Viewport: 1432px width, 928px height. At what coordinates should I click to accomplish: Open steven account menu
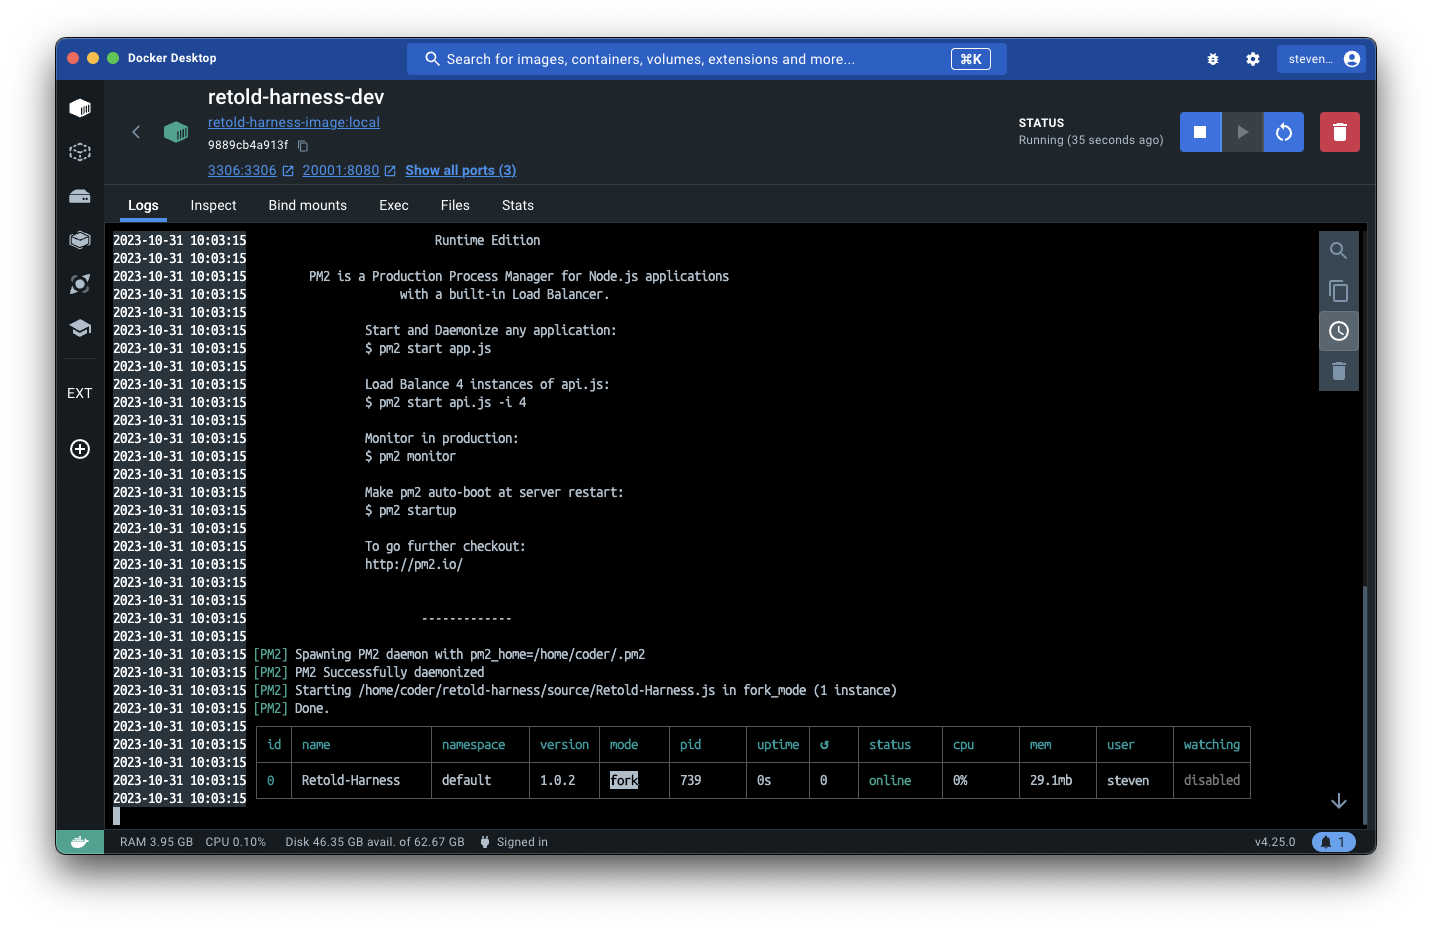(1323, 59)
